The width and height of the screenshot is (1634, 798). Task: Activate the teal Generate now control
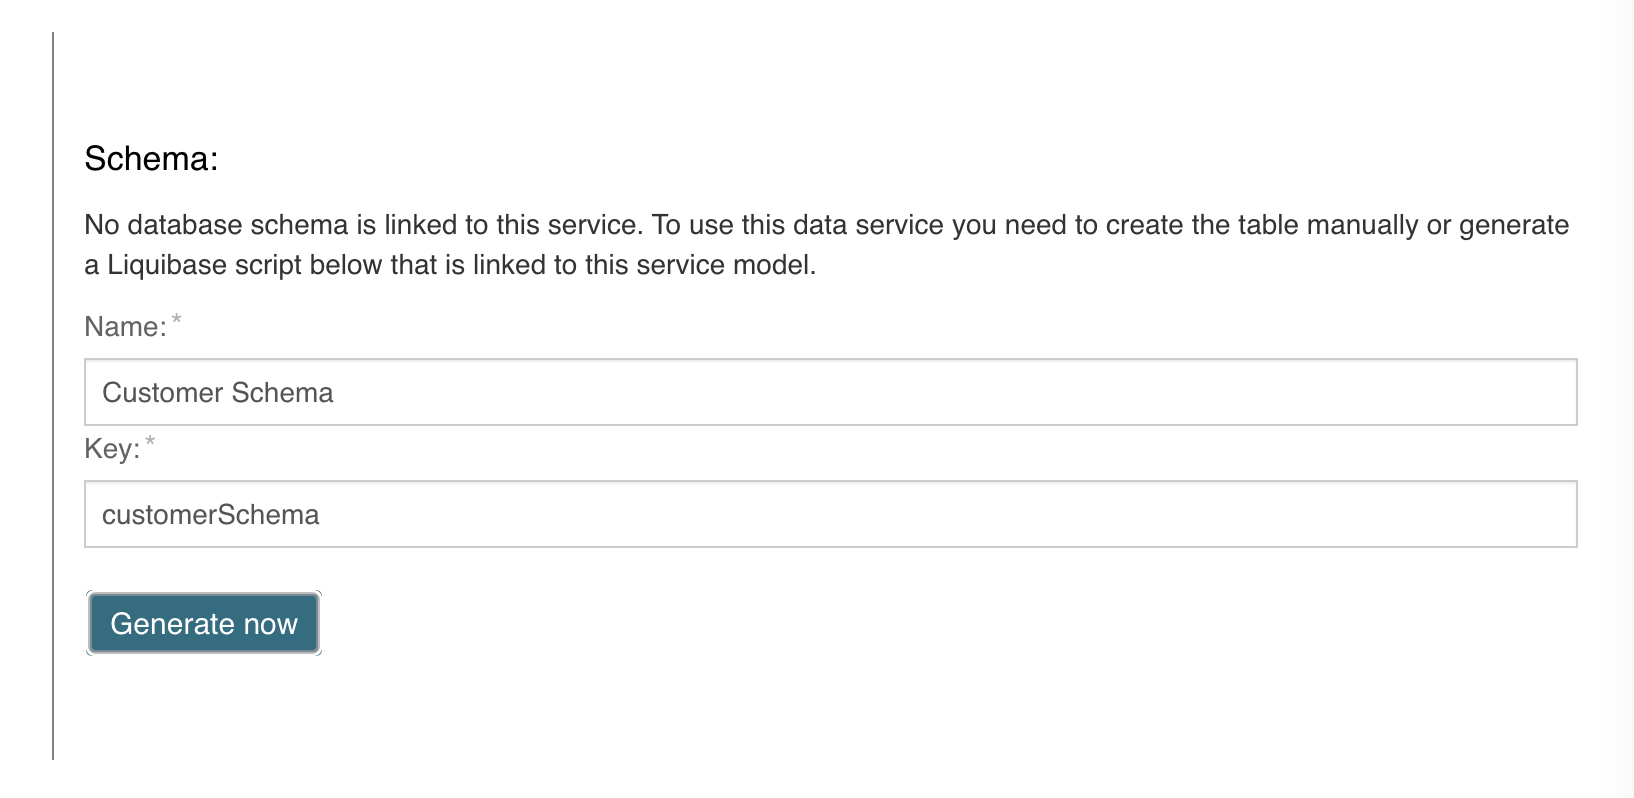click(203, 623)
